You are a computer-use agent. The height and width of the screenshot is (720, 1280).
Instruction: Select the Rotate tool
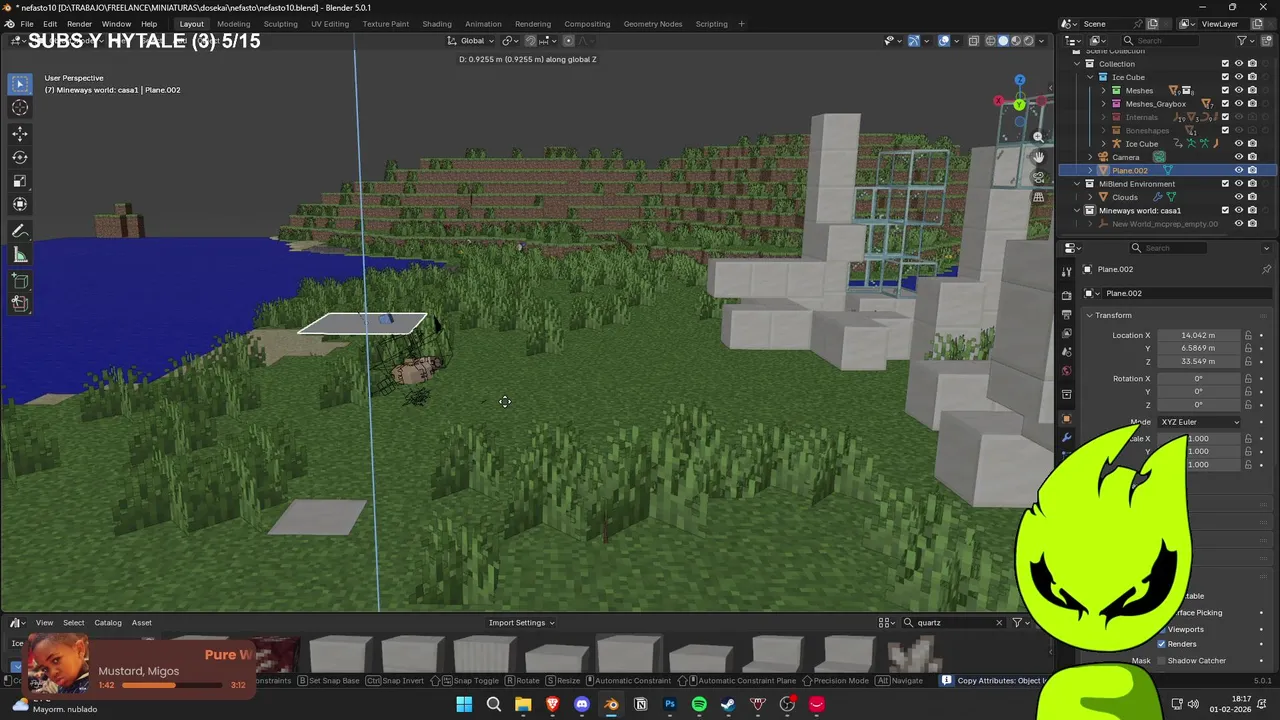coord(20,157)
